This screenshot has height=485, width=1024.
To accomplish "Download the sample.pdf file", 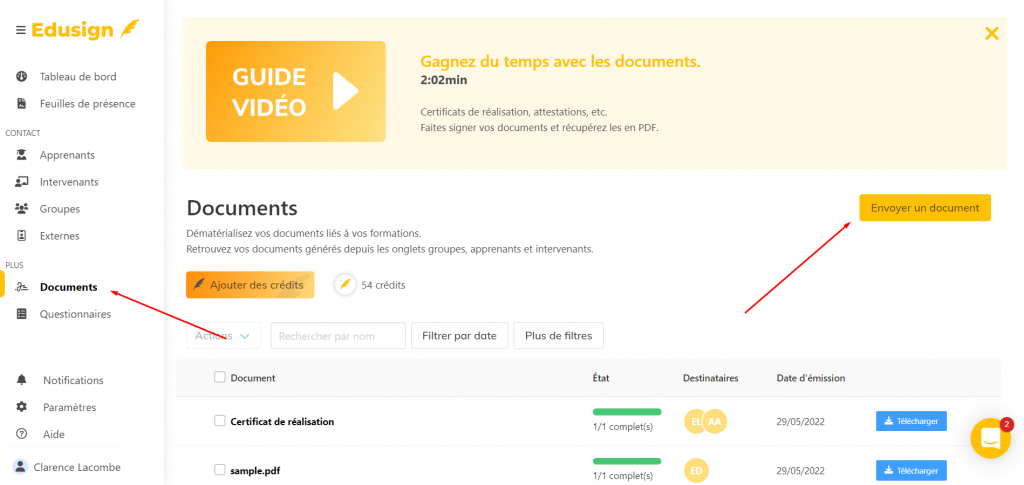I will point(911,470).
